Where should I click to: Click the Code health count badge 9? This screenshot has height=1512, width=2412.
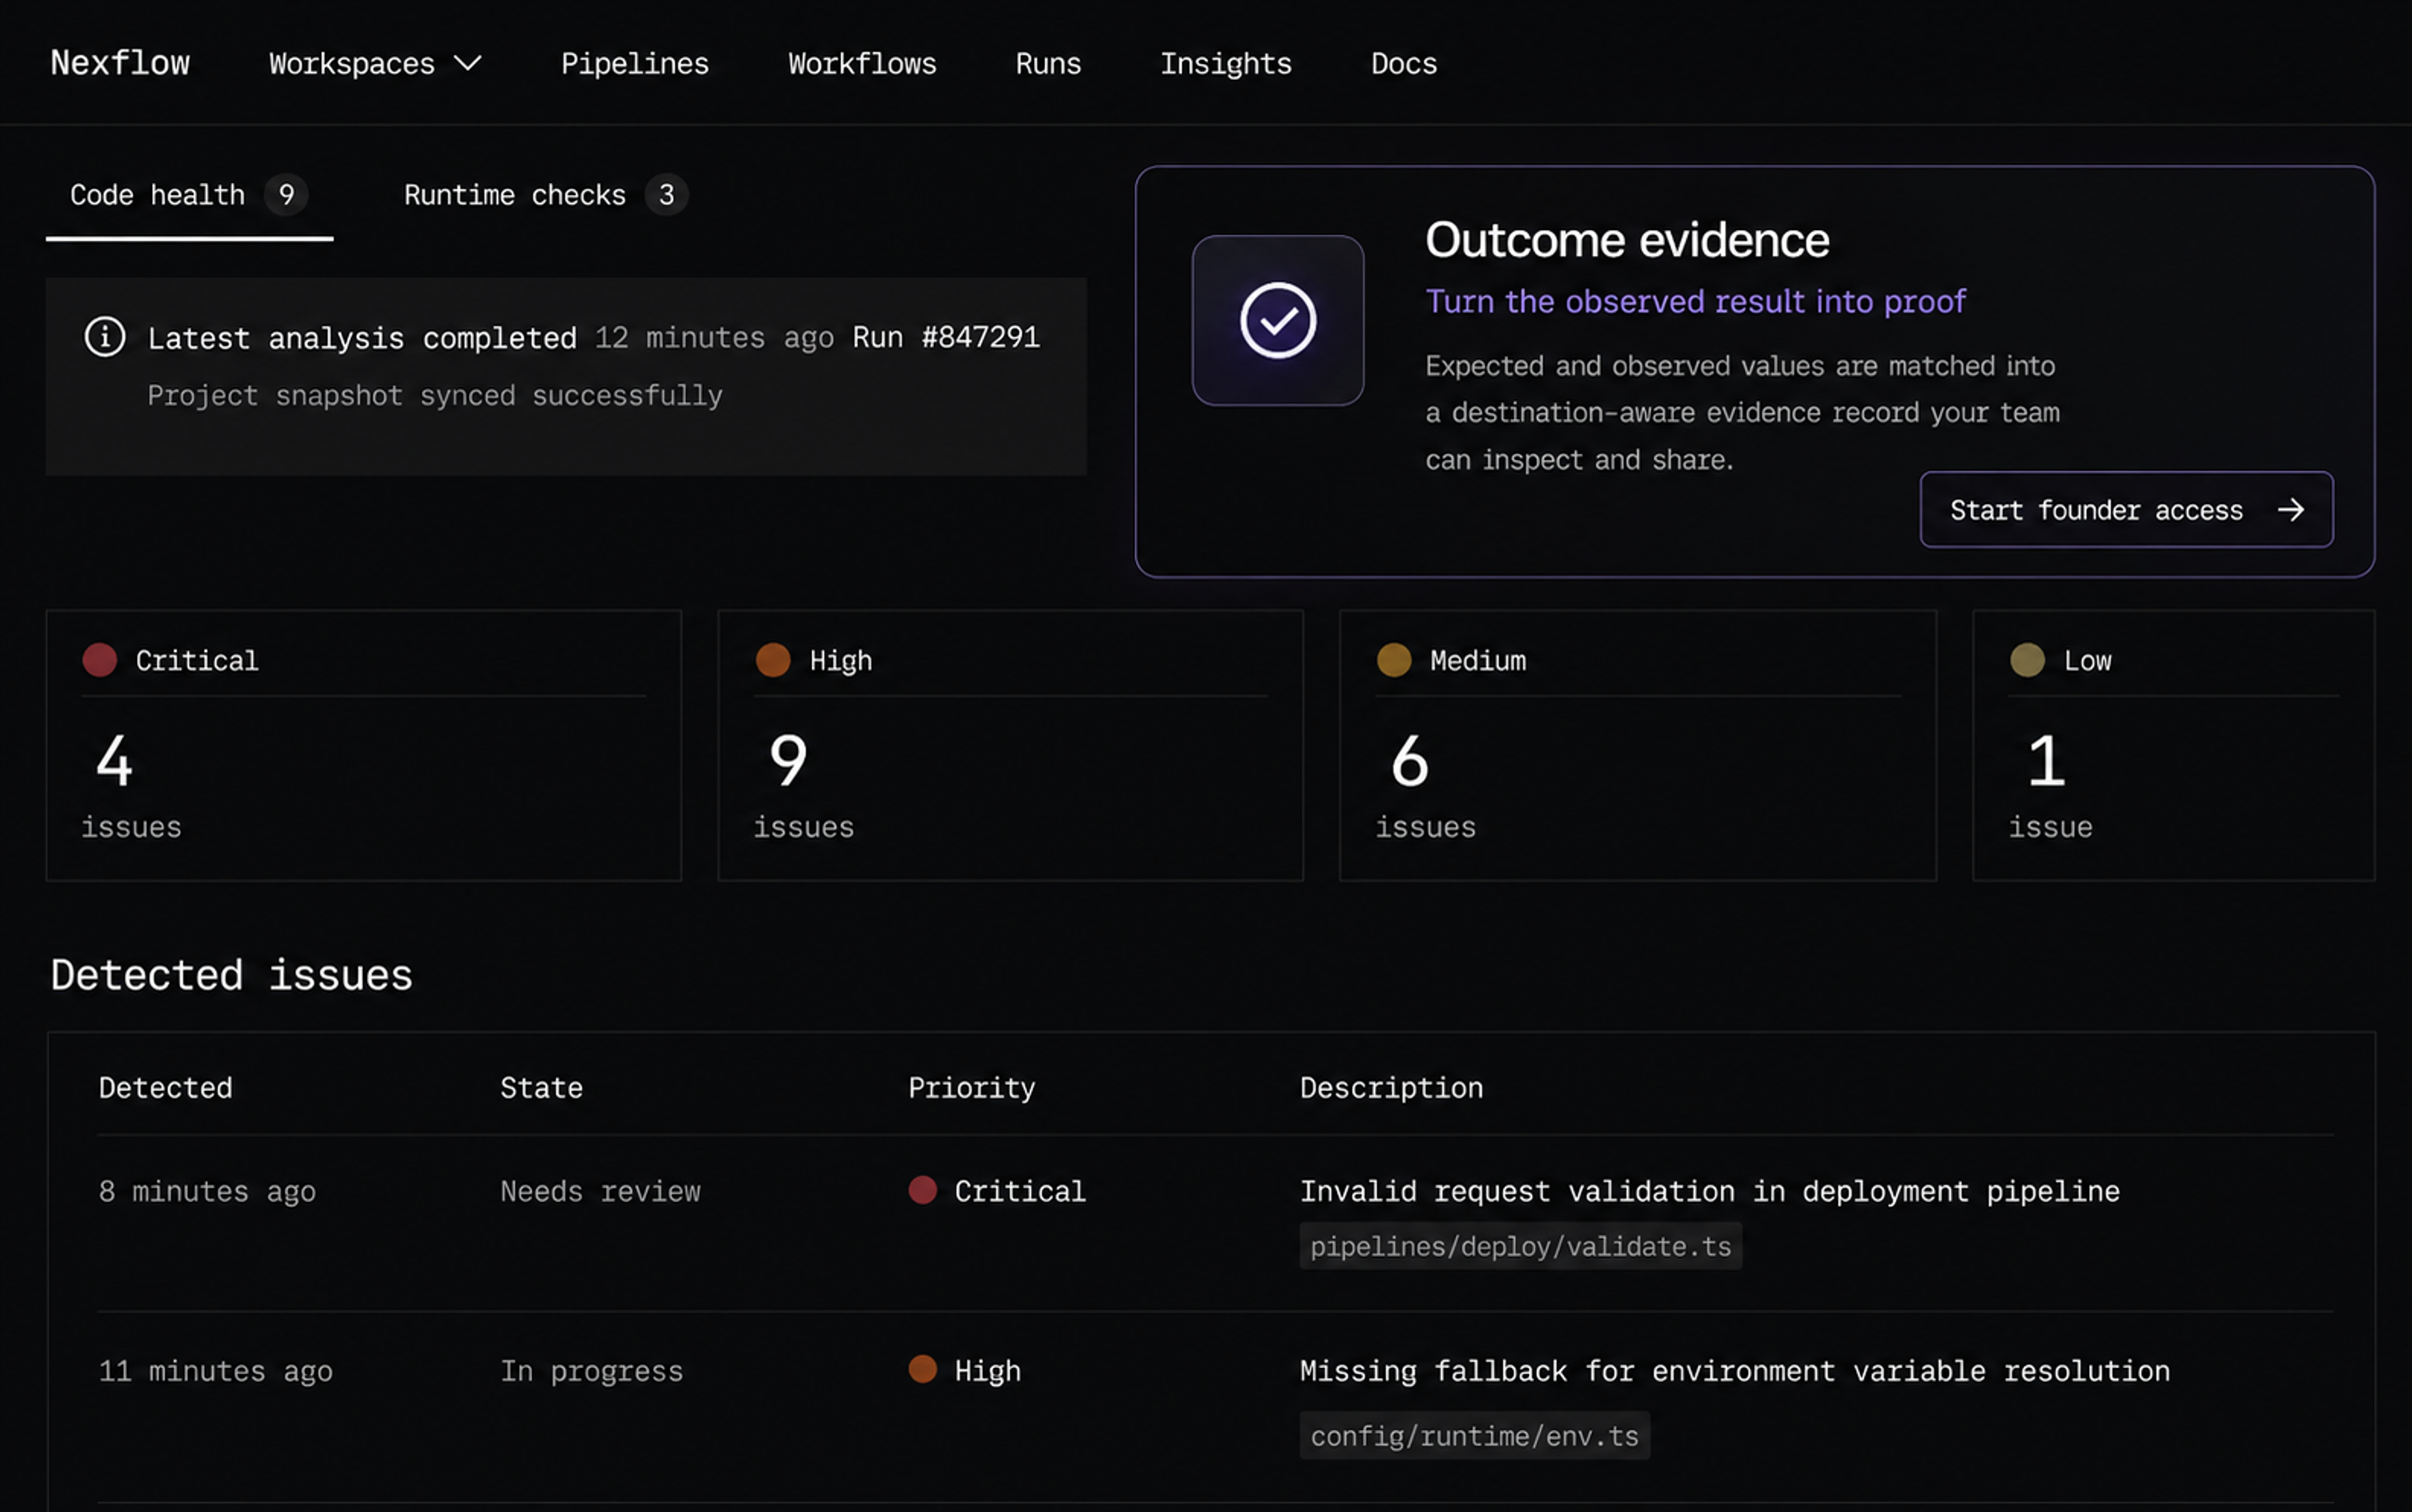286,194
